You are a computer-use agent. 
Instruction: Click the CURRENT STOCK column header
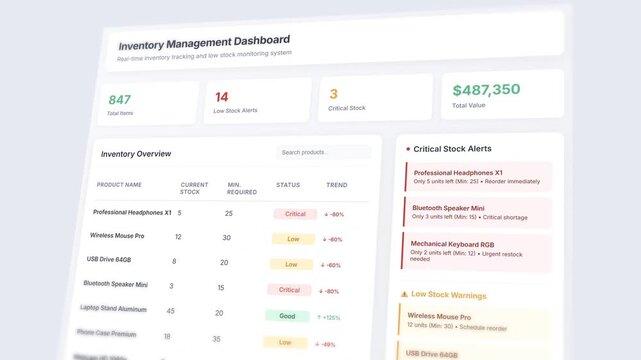click(194, 188)
